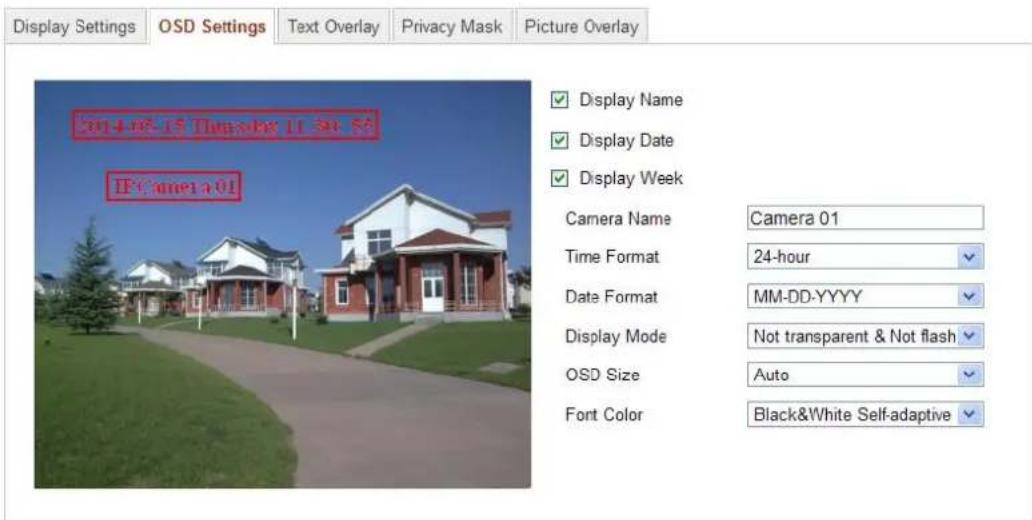The height and width of the screenshot is (520, 1032).
Task: Click the Display Date label text
Action: [x=626, y=140]
